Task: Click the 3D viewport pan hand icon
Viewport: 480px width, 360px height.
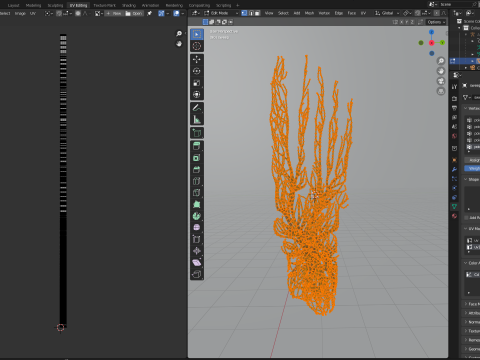Action: (441, 71)
